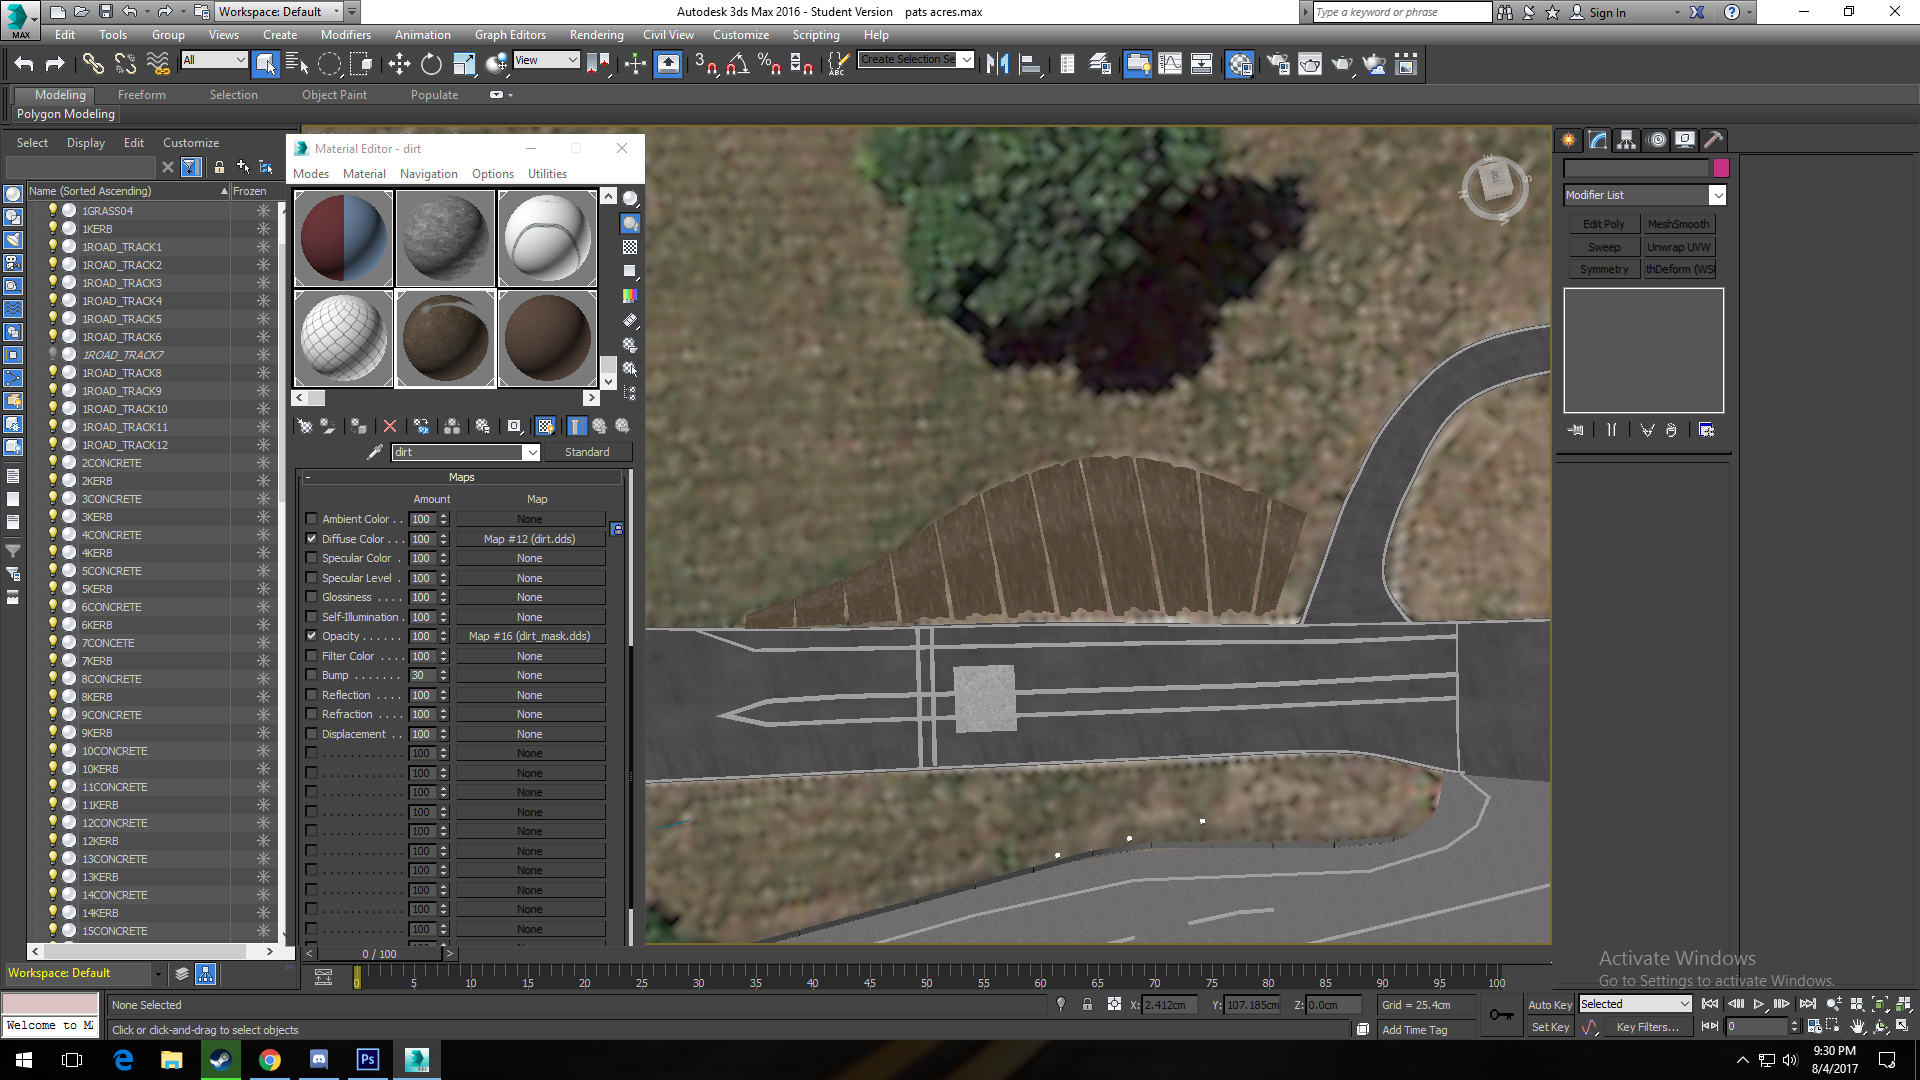Uncheck the Opacity map checkbox
1920x1080 pixels.
(x=311, y=636)
